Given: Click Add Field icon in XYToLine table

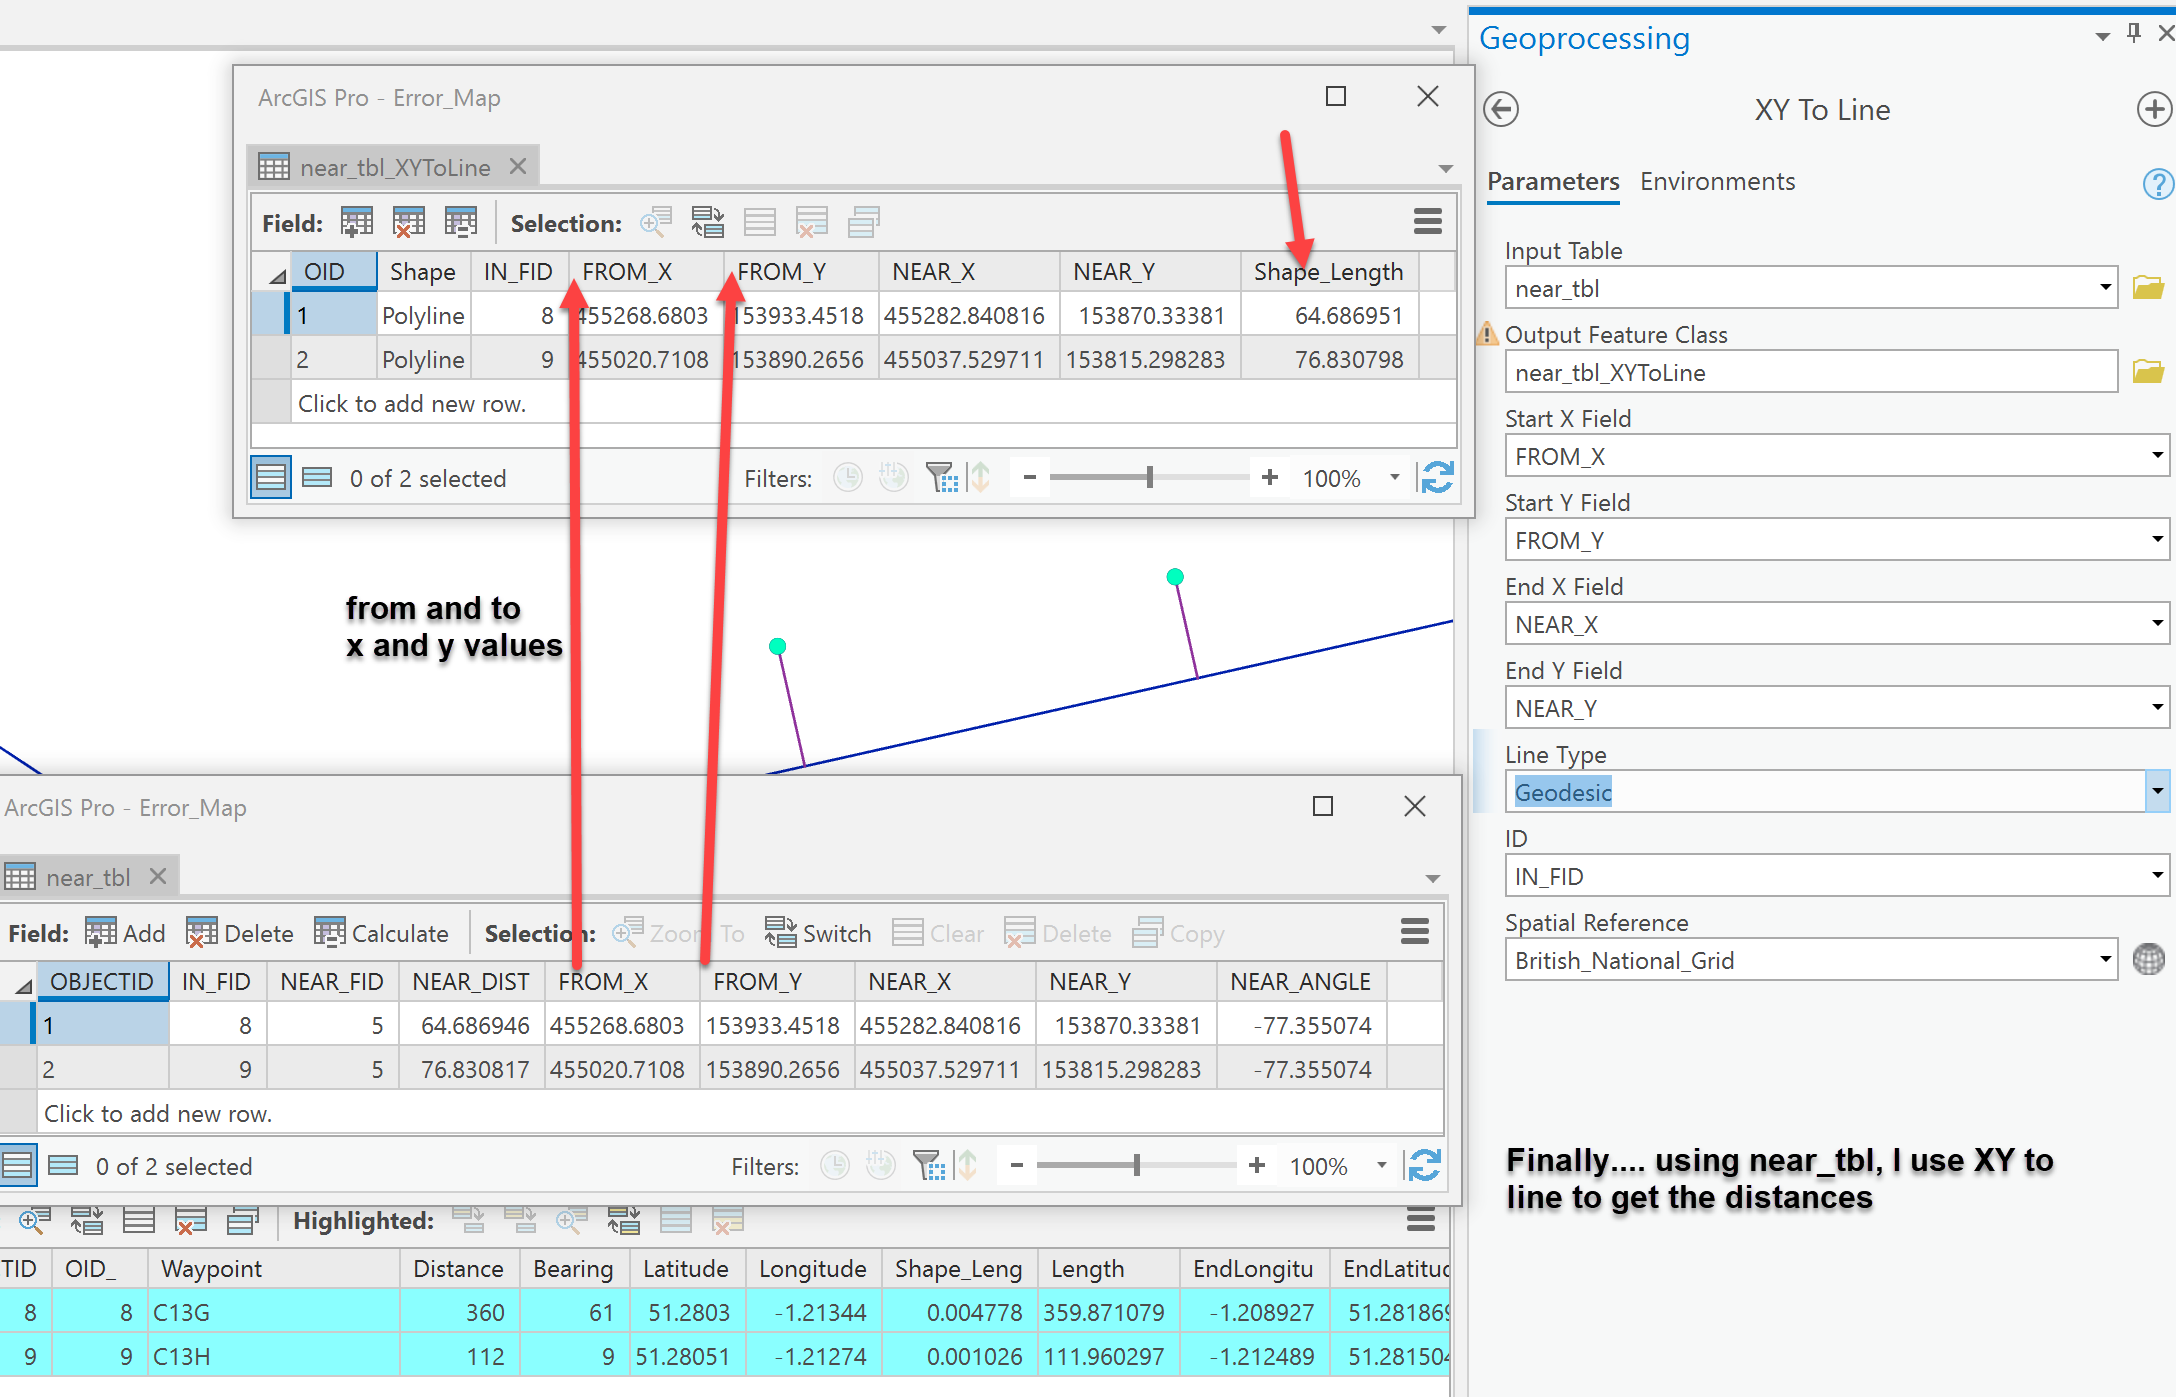Looking at the screenshot, I should pos(356,222).
